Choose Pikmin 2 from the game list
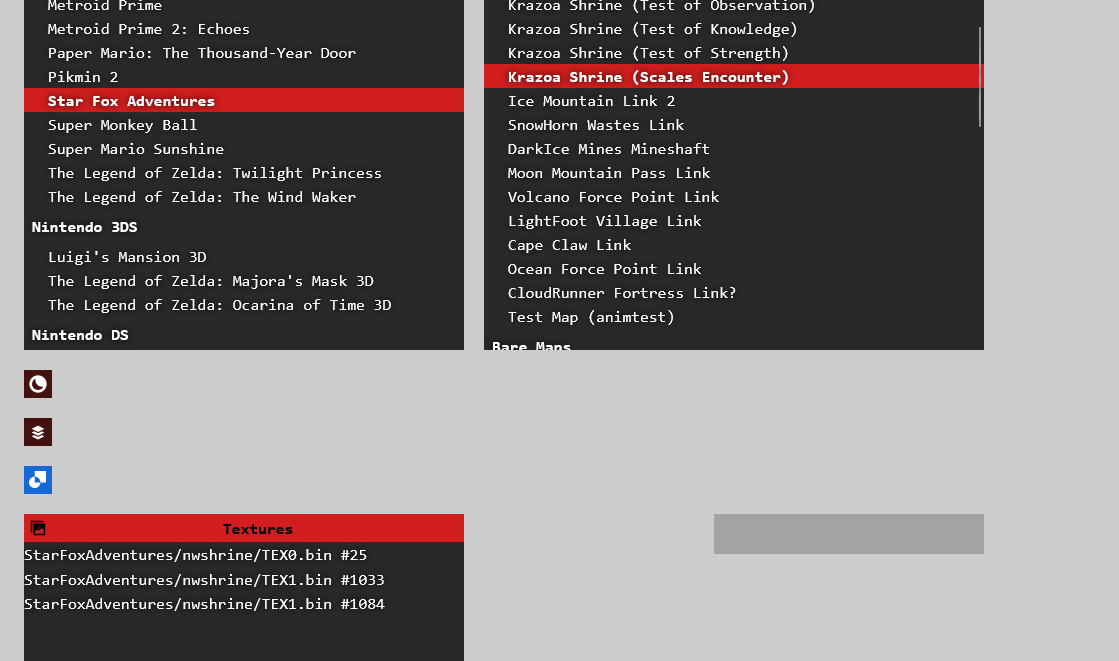 pos(244,77)
